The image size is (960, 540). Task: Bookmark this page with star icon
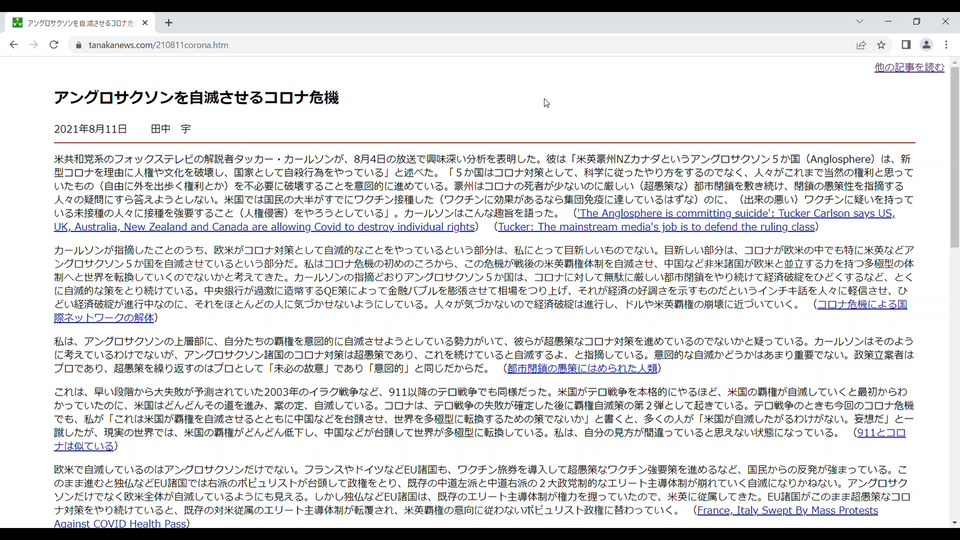881,45
